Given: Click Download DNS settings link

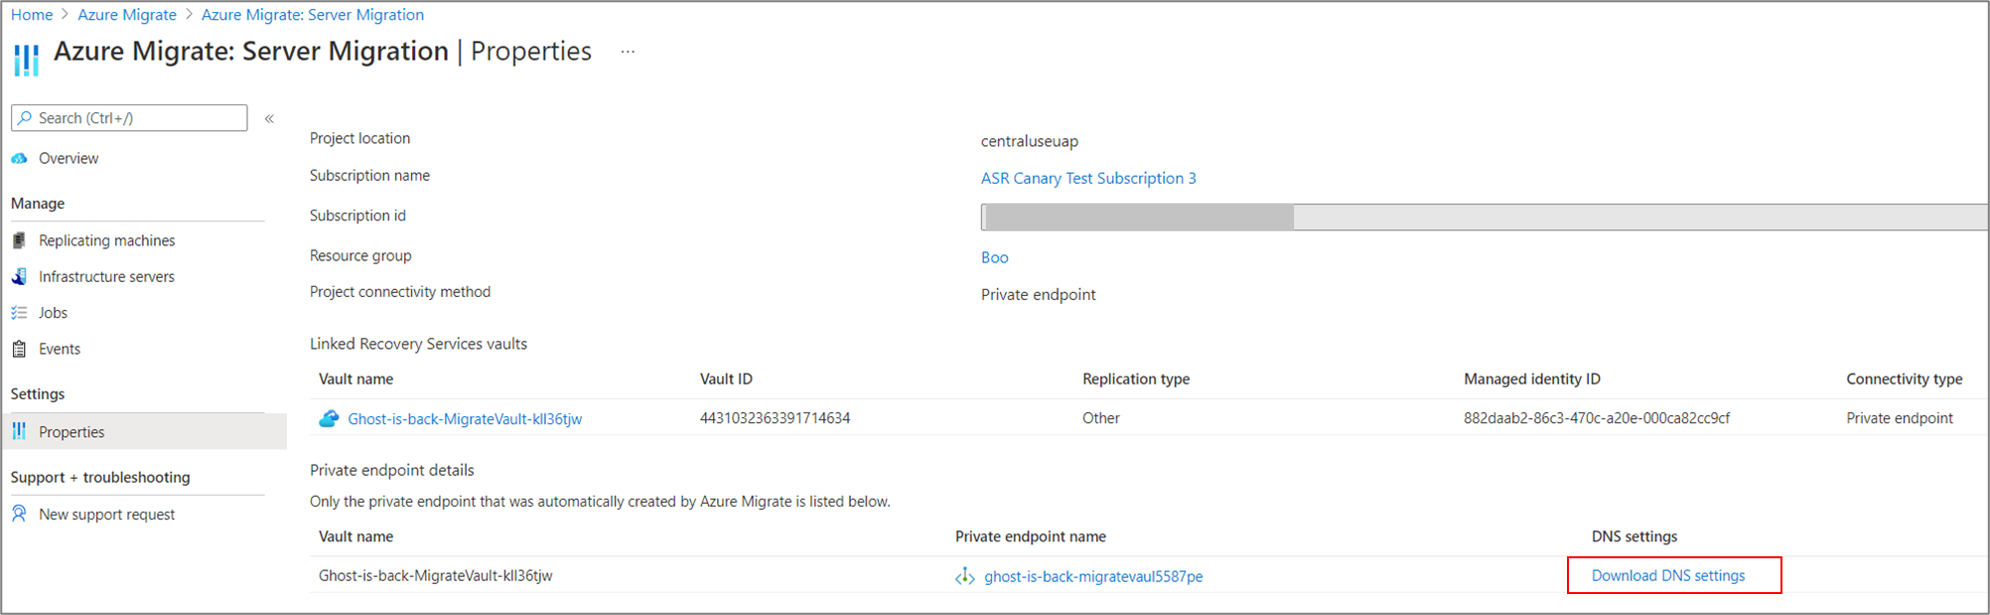Looking at the screenshot, I should (1668, 575).
